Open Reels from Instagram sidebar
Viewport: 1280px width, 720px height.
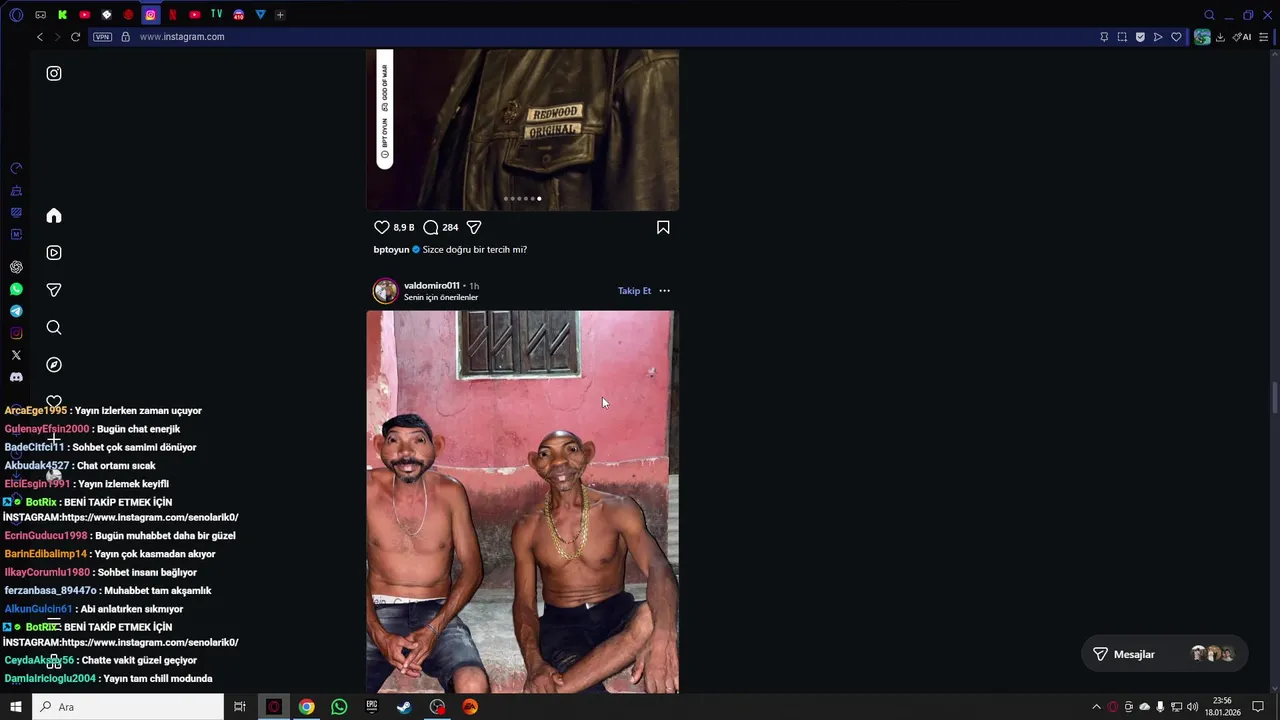(54, 253)
